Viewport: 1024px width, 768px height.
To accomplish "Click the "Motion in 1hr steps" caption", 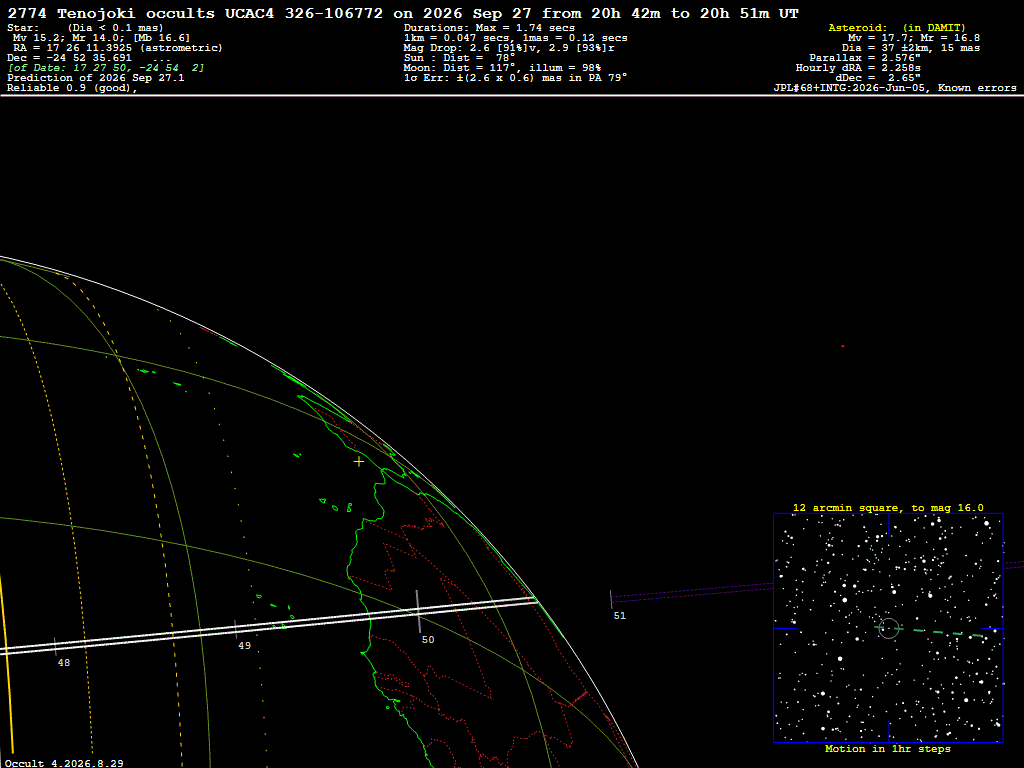I will (x=888, y=748).
